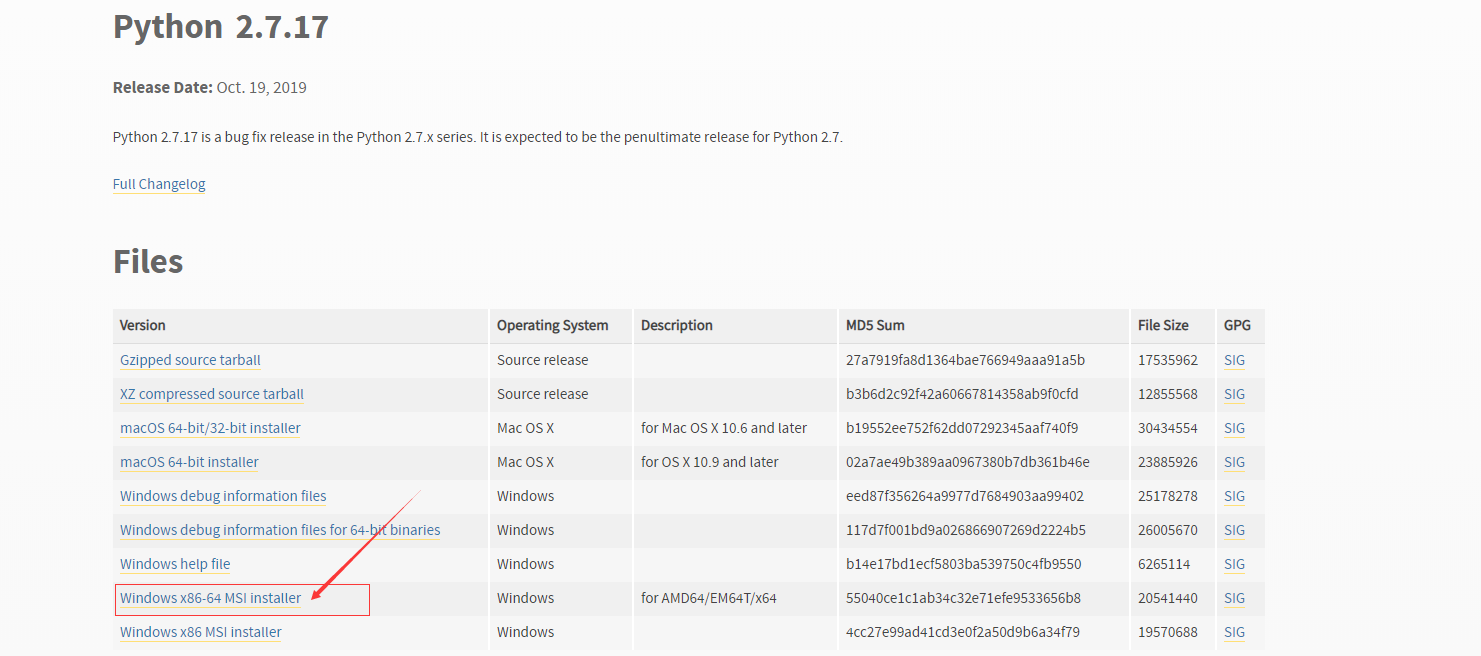
Task: Select MD5 sum 02a7ae49b389aa0967380b7db361b46e
Action: pos(968,462)
